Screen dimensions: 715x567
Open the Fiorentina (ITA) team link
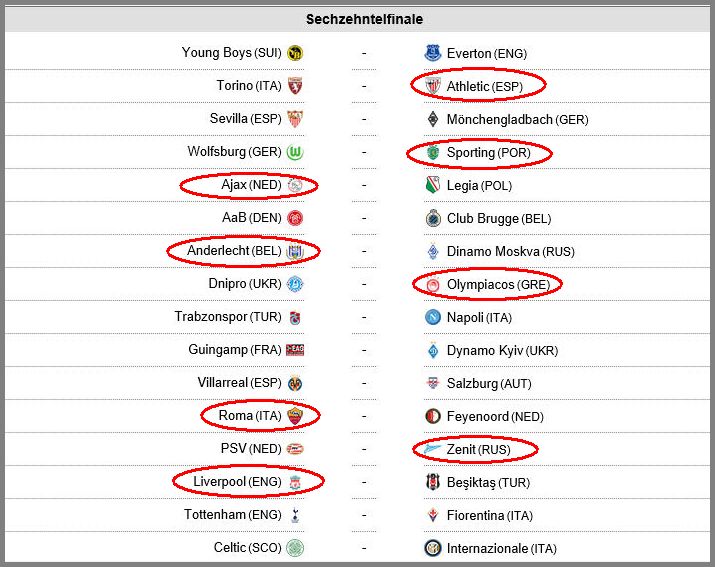pyautogui.click(x=490, y=515)
